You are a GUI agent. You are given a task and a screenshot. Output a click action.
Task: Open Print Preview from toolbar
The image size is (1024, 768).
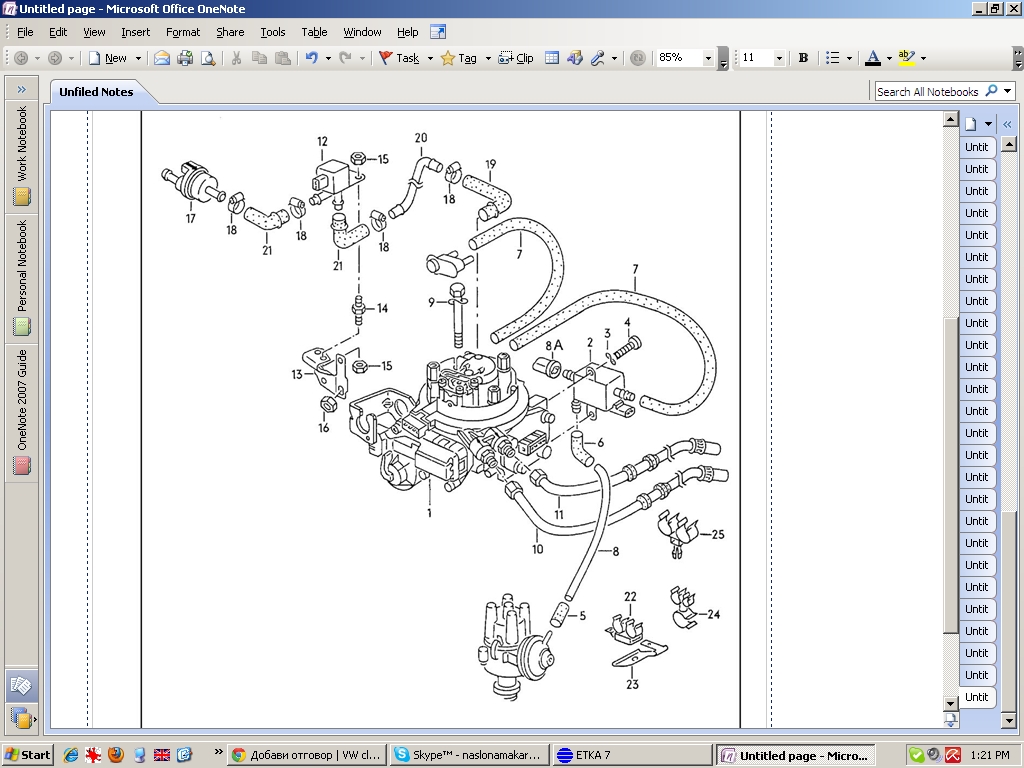click(x=207, y=58)
